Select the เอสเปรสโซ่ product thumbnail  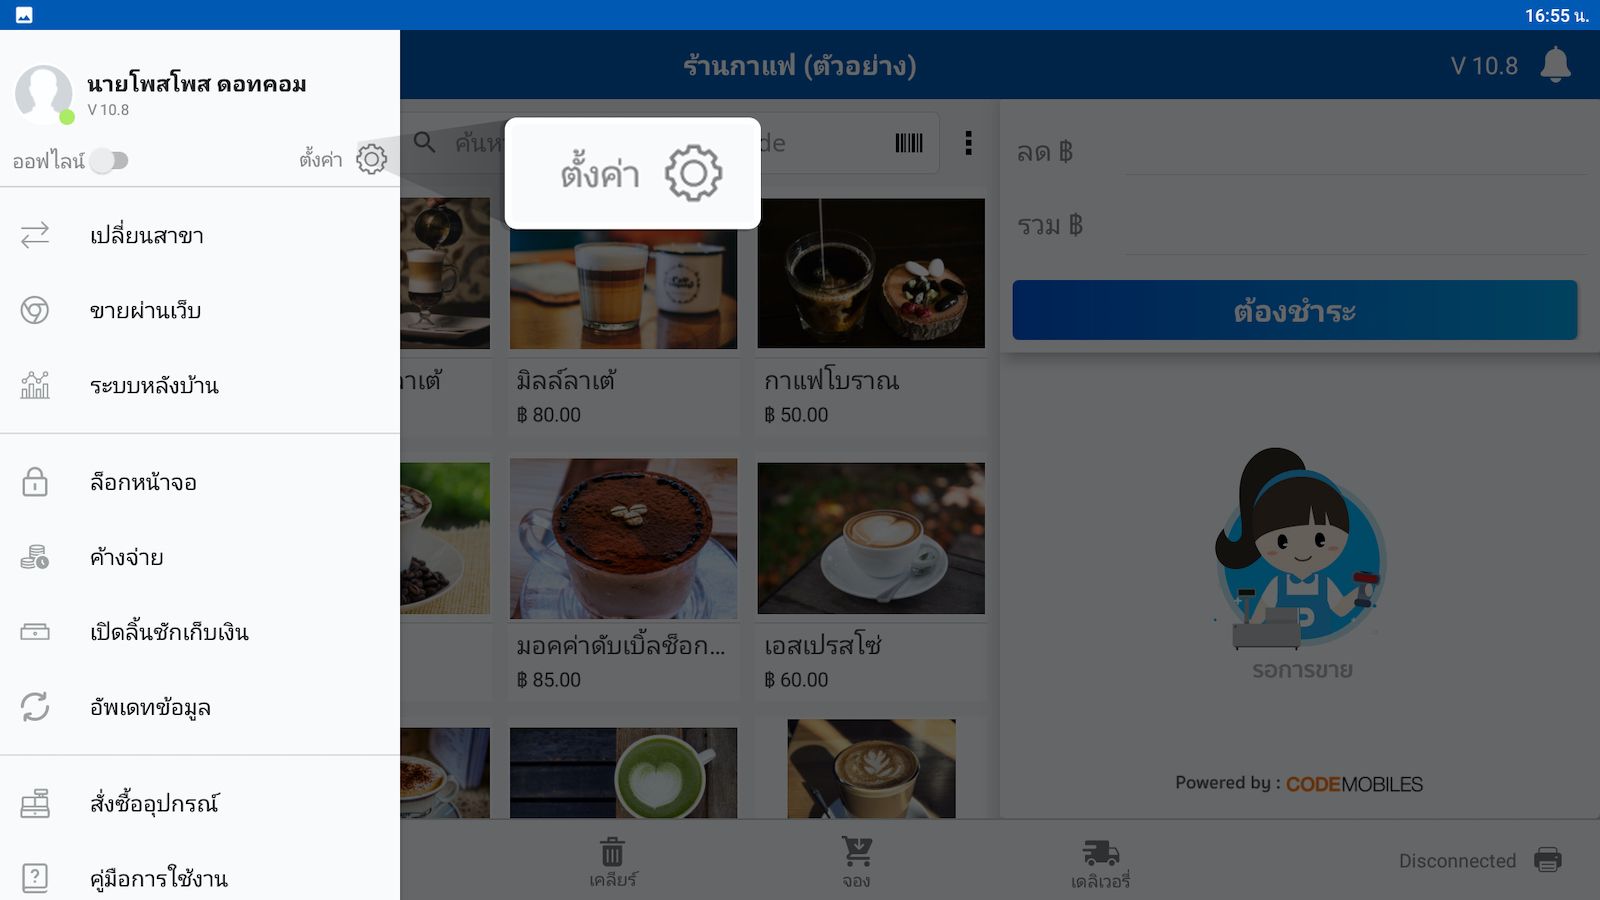pos(871,538)
